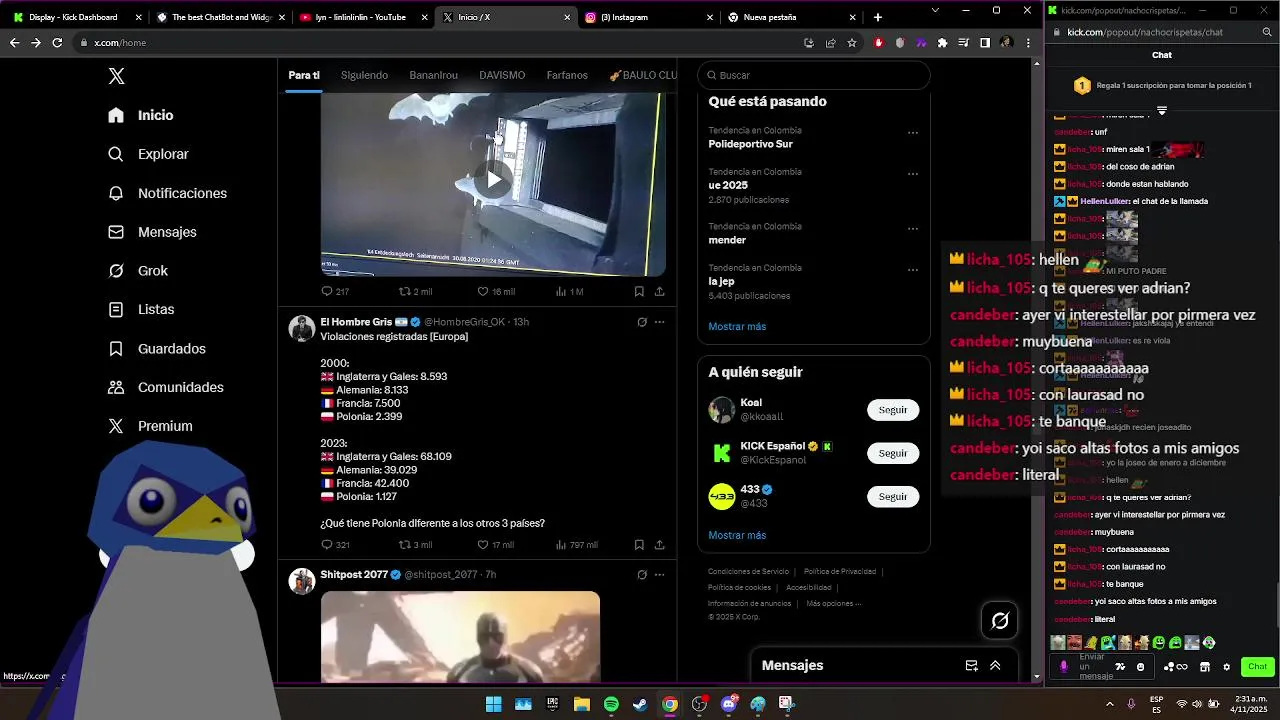Screen dimensions: 1280x720
Task: Open Notificaciones in the sidebar
Action: pos(168,193)
